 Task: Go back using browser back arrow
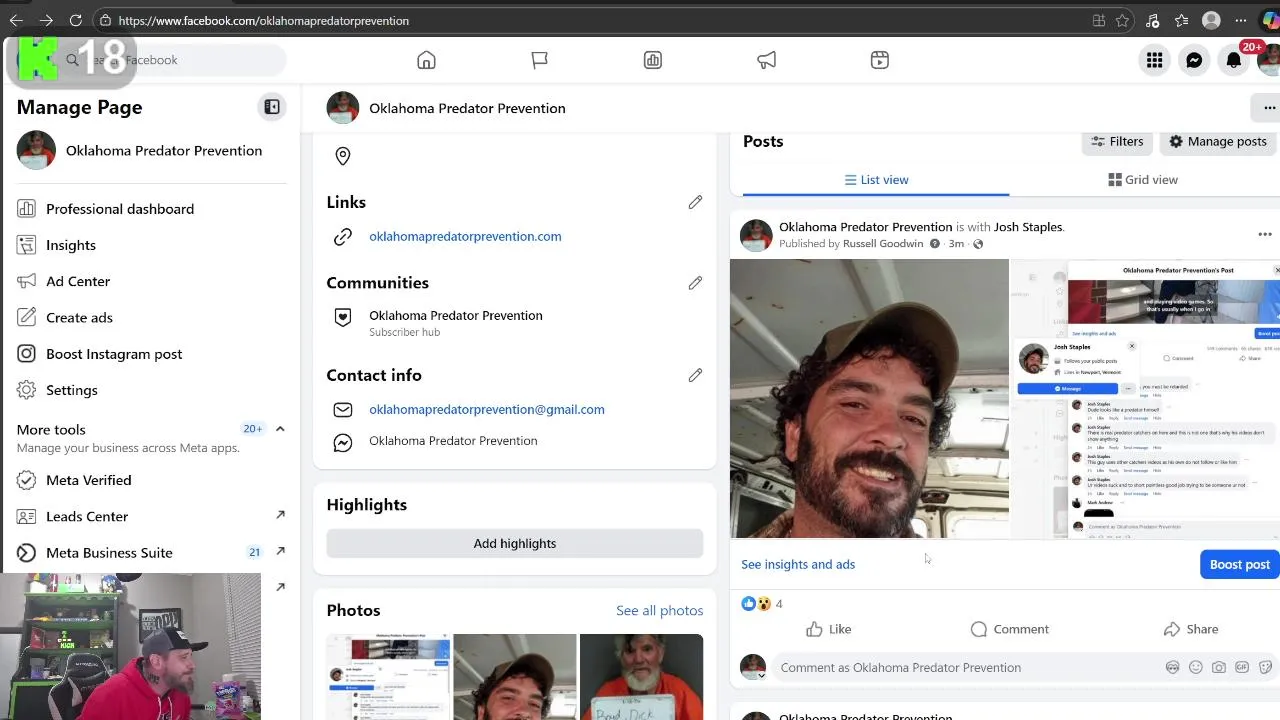pos(16,20)
